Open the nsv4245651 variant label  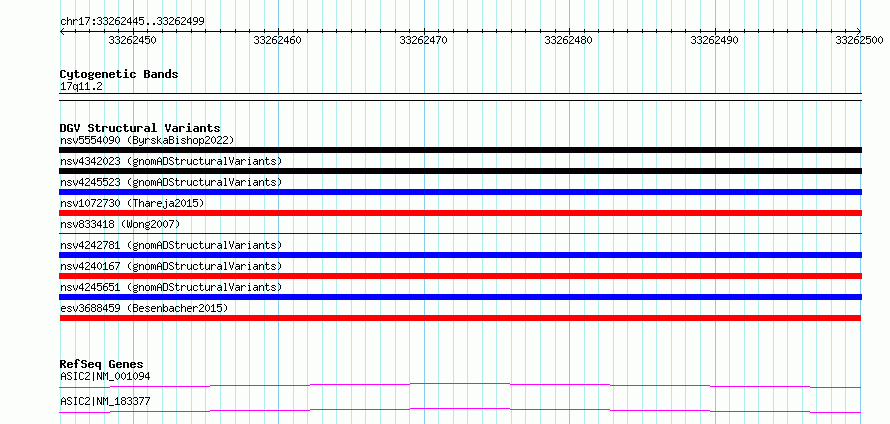tap(171, 287)
